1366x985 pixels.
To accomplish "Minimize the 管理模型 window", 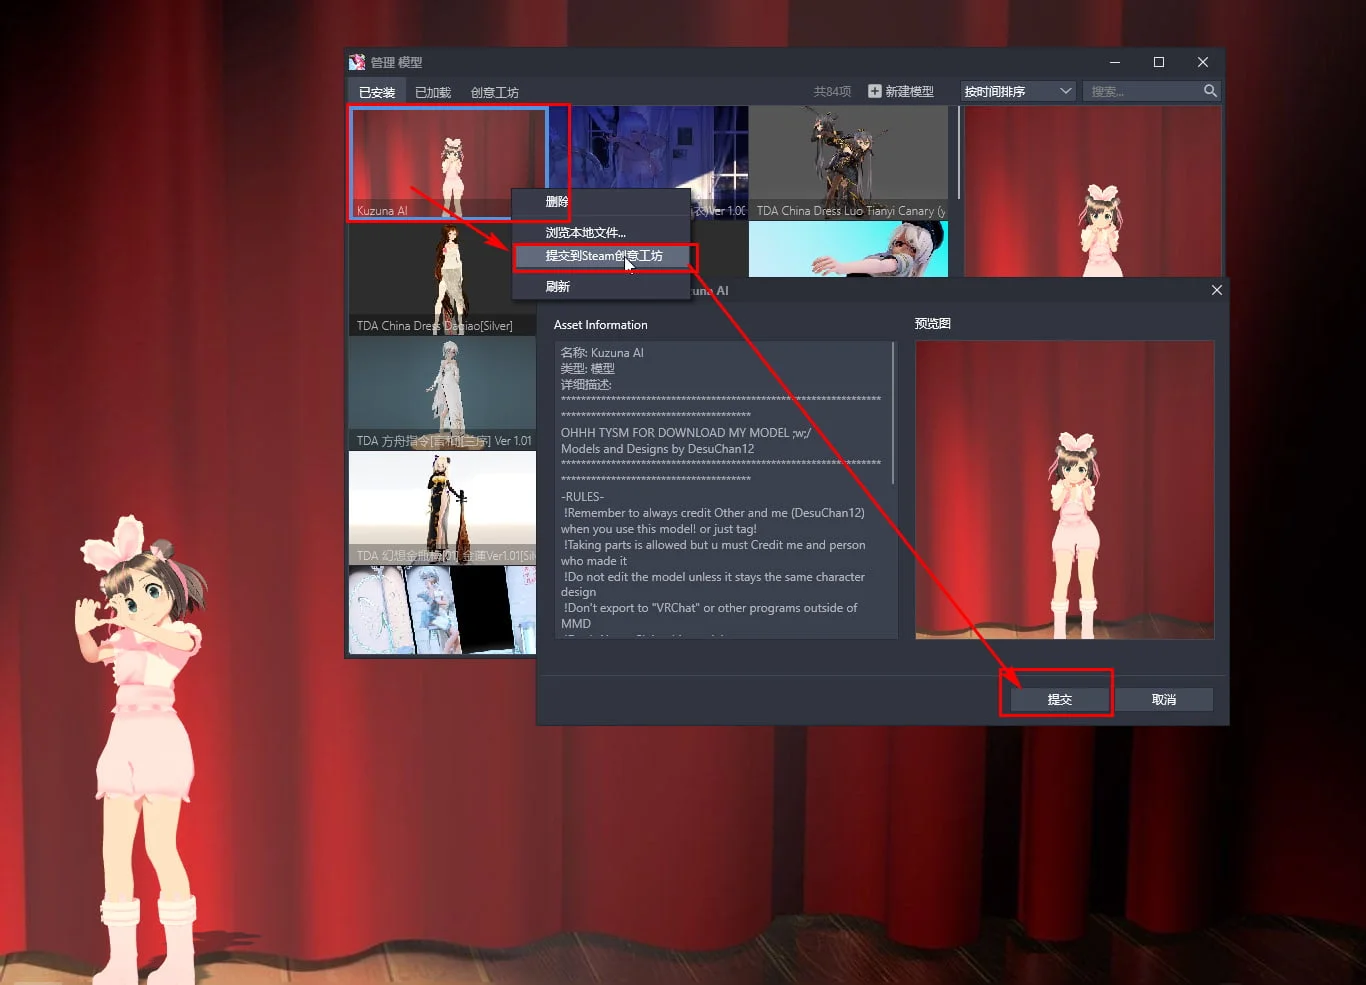I will (1115, 62).
